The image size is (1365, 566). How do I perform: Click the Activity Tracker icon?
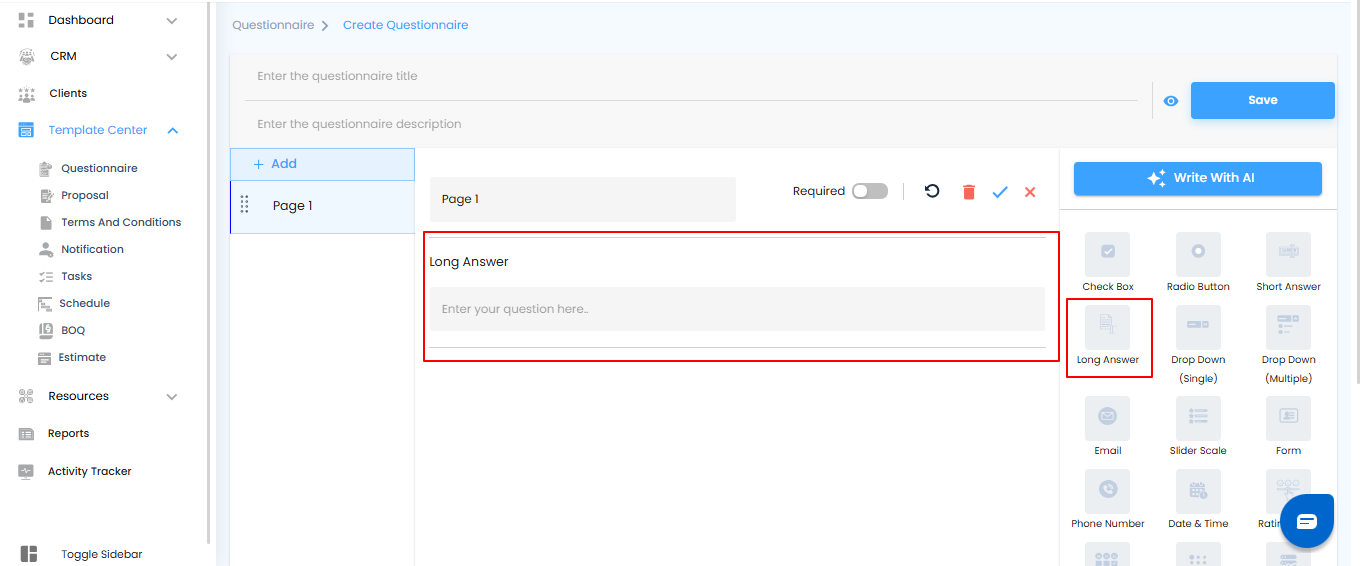(x=27, y=472)
